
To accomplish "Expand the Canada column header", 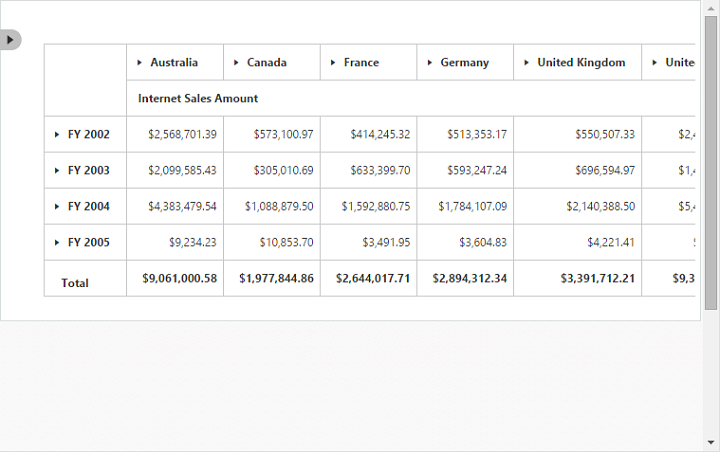I will (236, 62).
